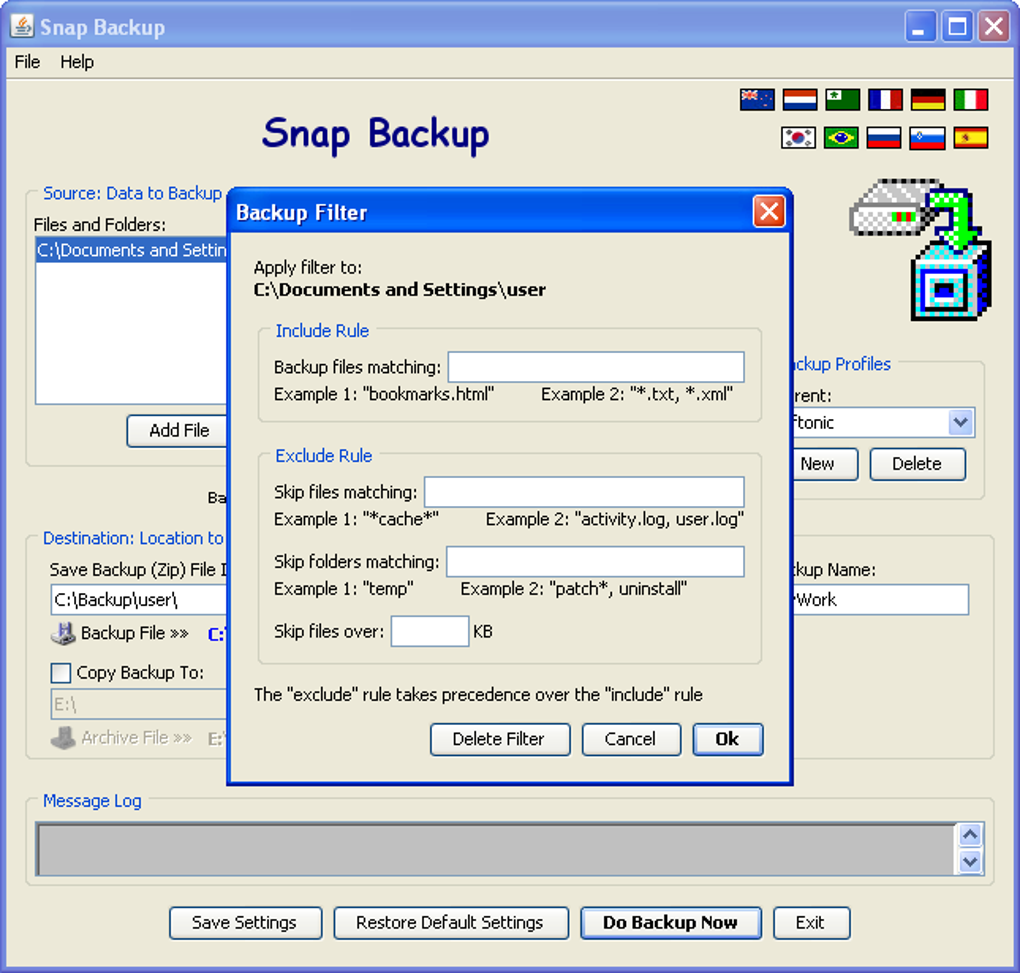Screen dimensions: 1020x973
Task: Click the bold path C:\Documents and Settings\user
Action: click(x=399, y=290)
